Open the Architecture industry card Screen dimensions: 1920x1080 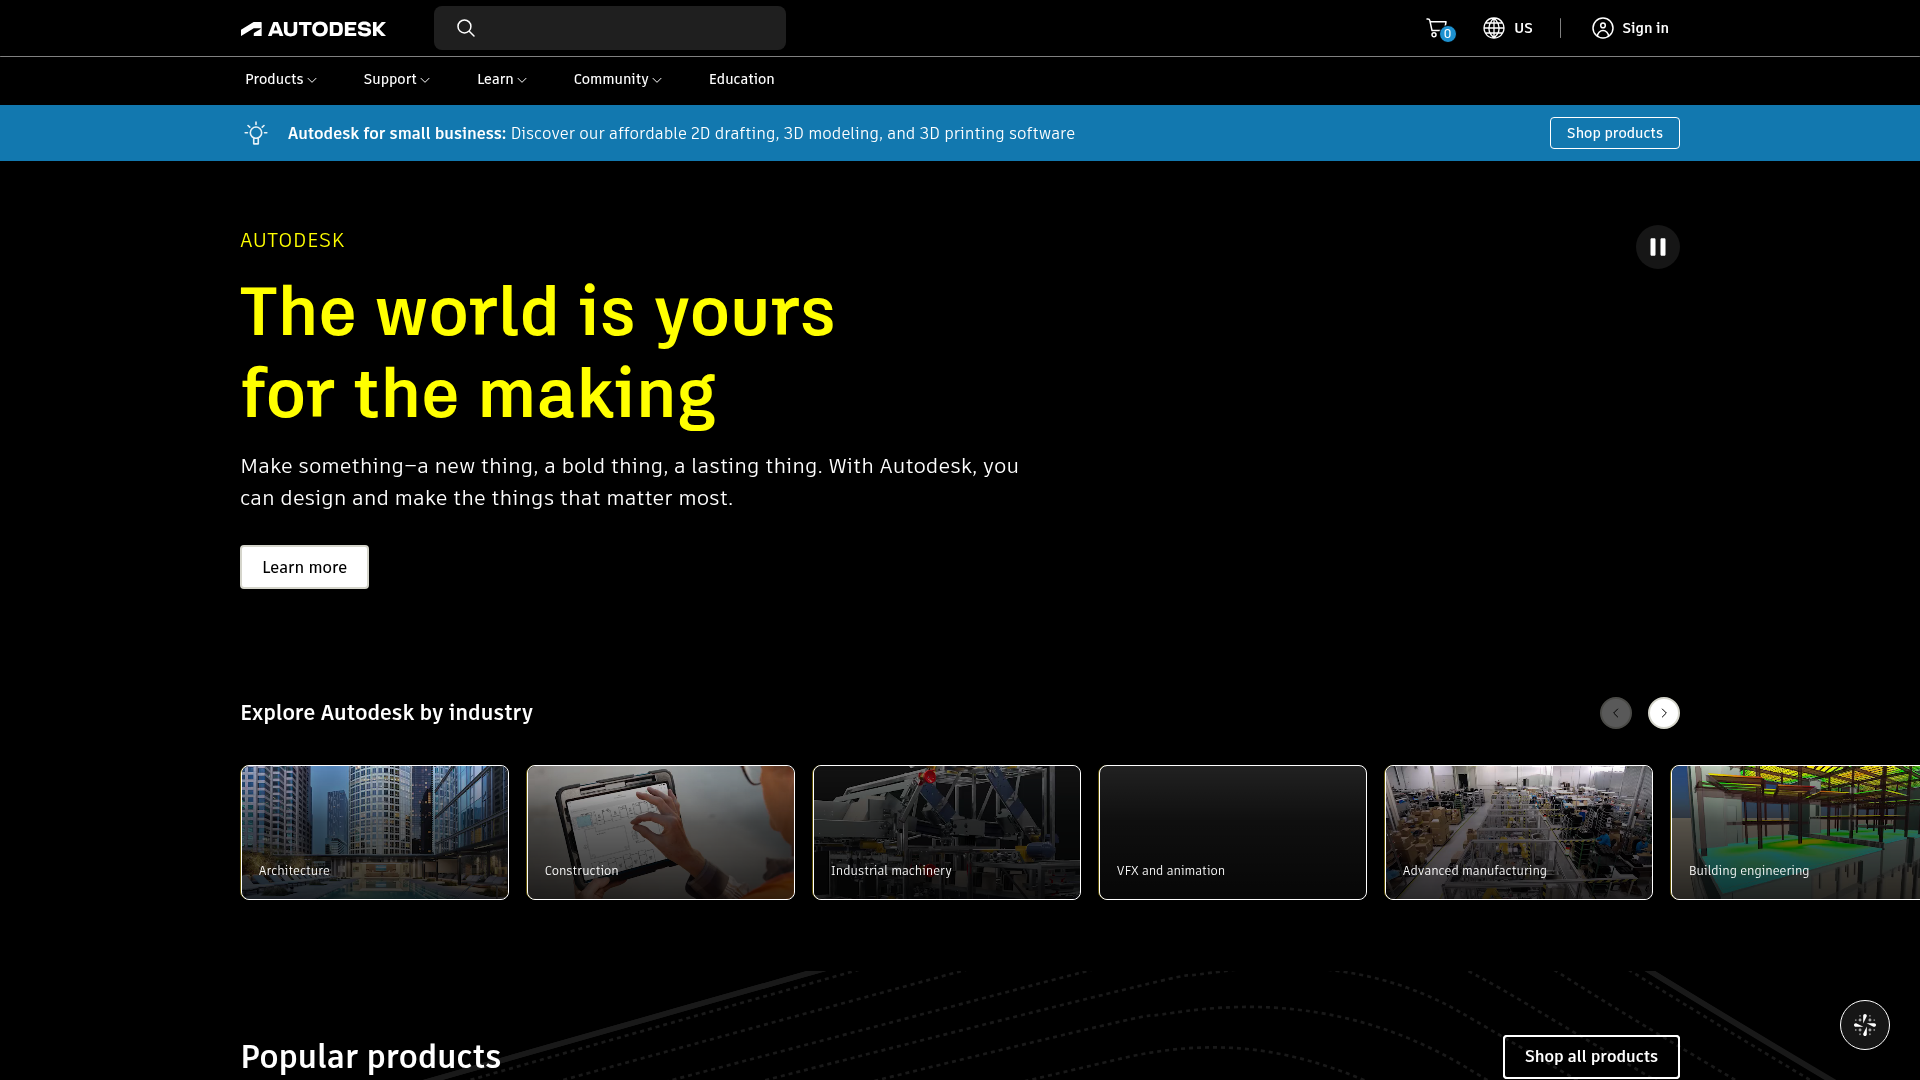pyautogui.click(x=375, y=833)
